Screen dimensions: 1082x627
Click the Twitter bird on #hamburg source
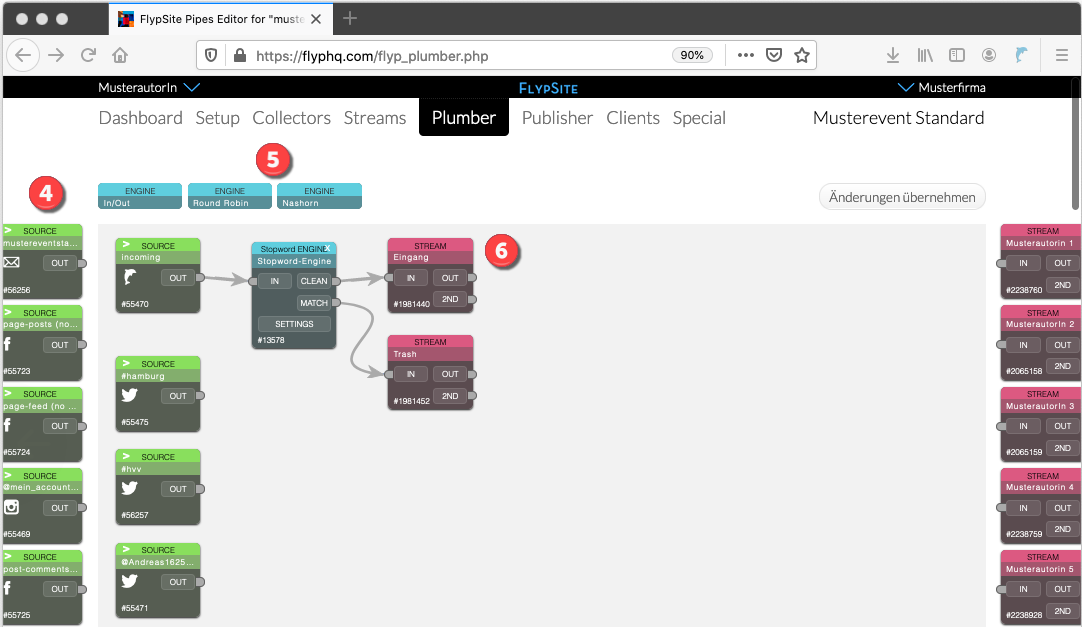coord(130,395)
